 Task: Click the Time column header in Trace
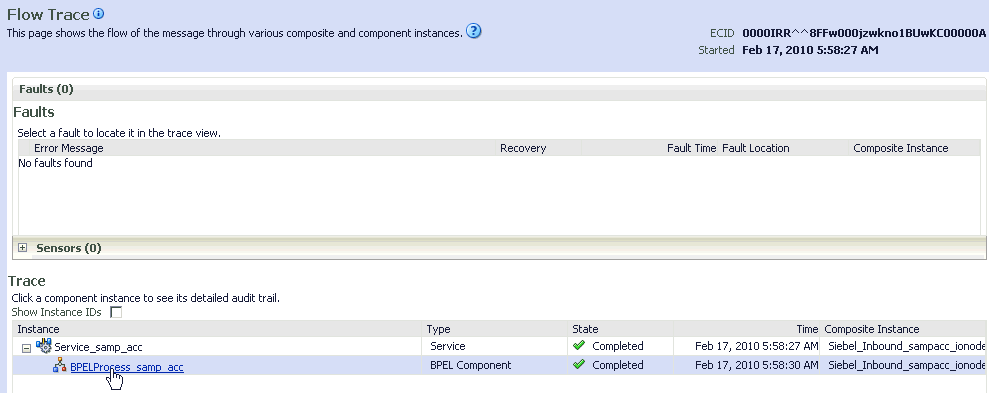tap(807, 329)
